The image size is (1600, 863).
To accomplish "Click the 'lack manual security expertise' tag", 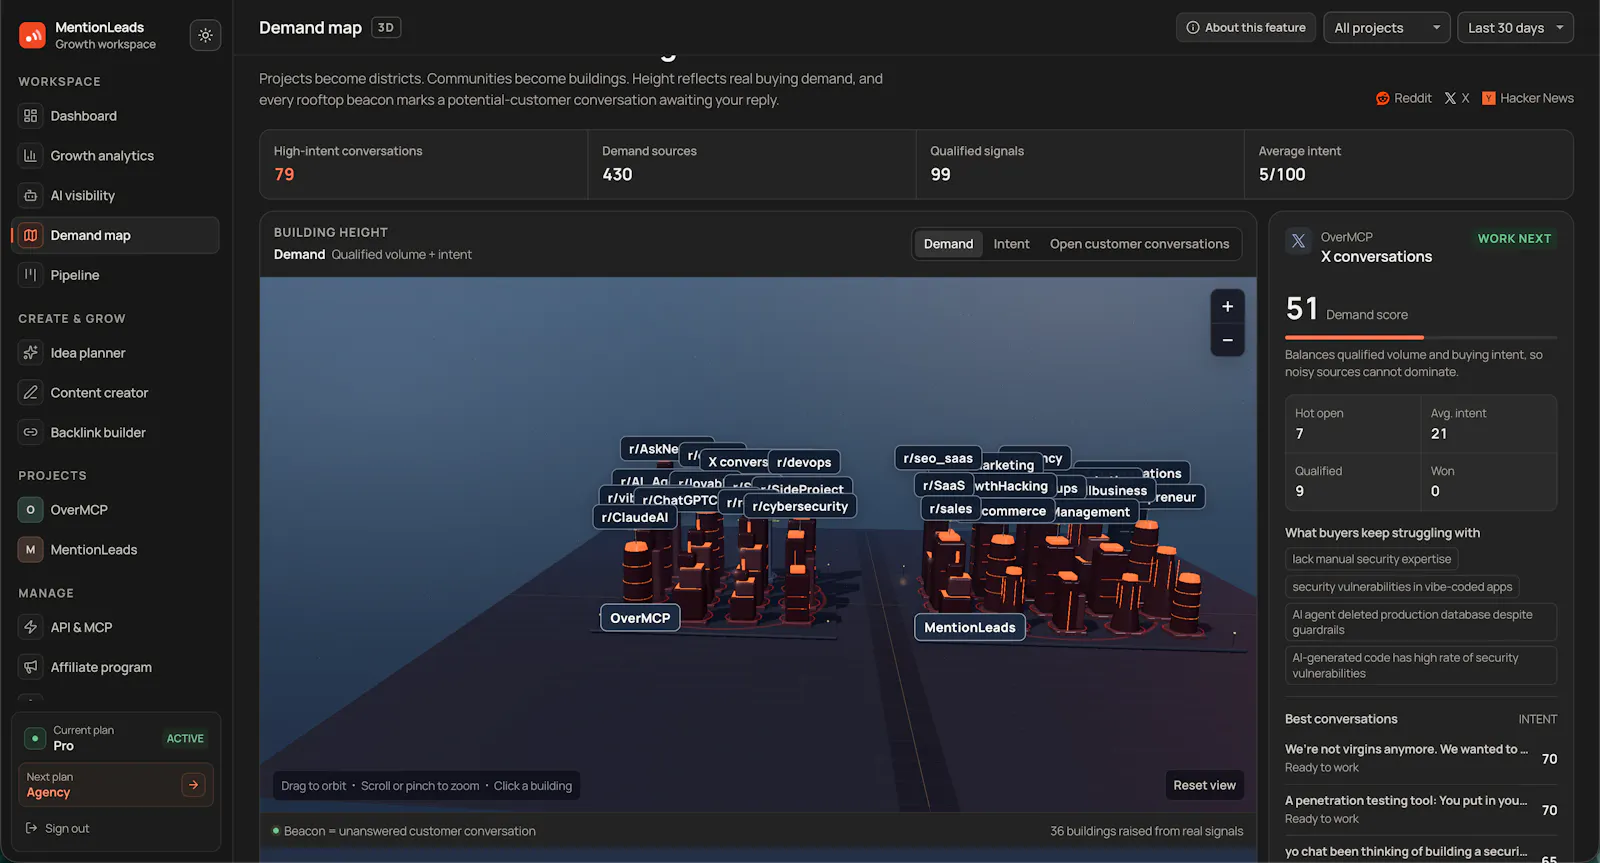I will 1371,559.
